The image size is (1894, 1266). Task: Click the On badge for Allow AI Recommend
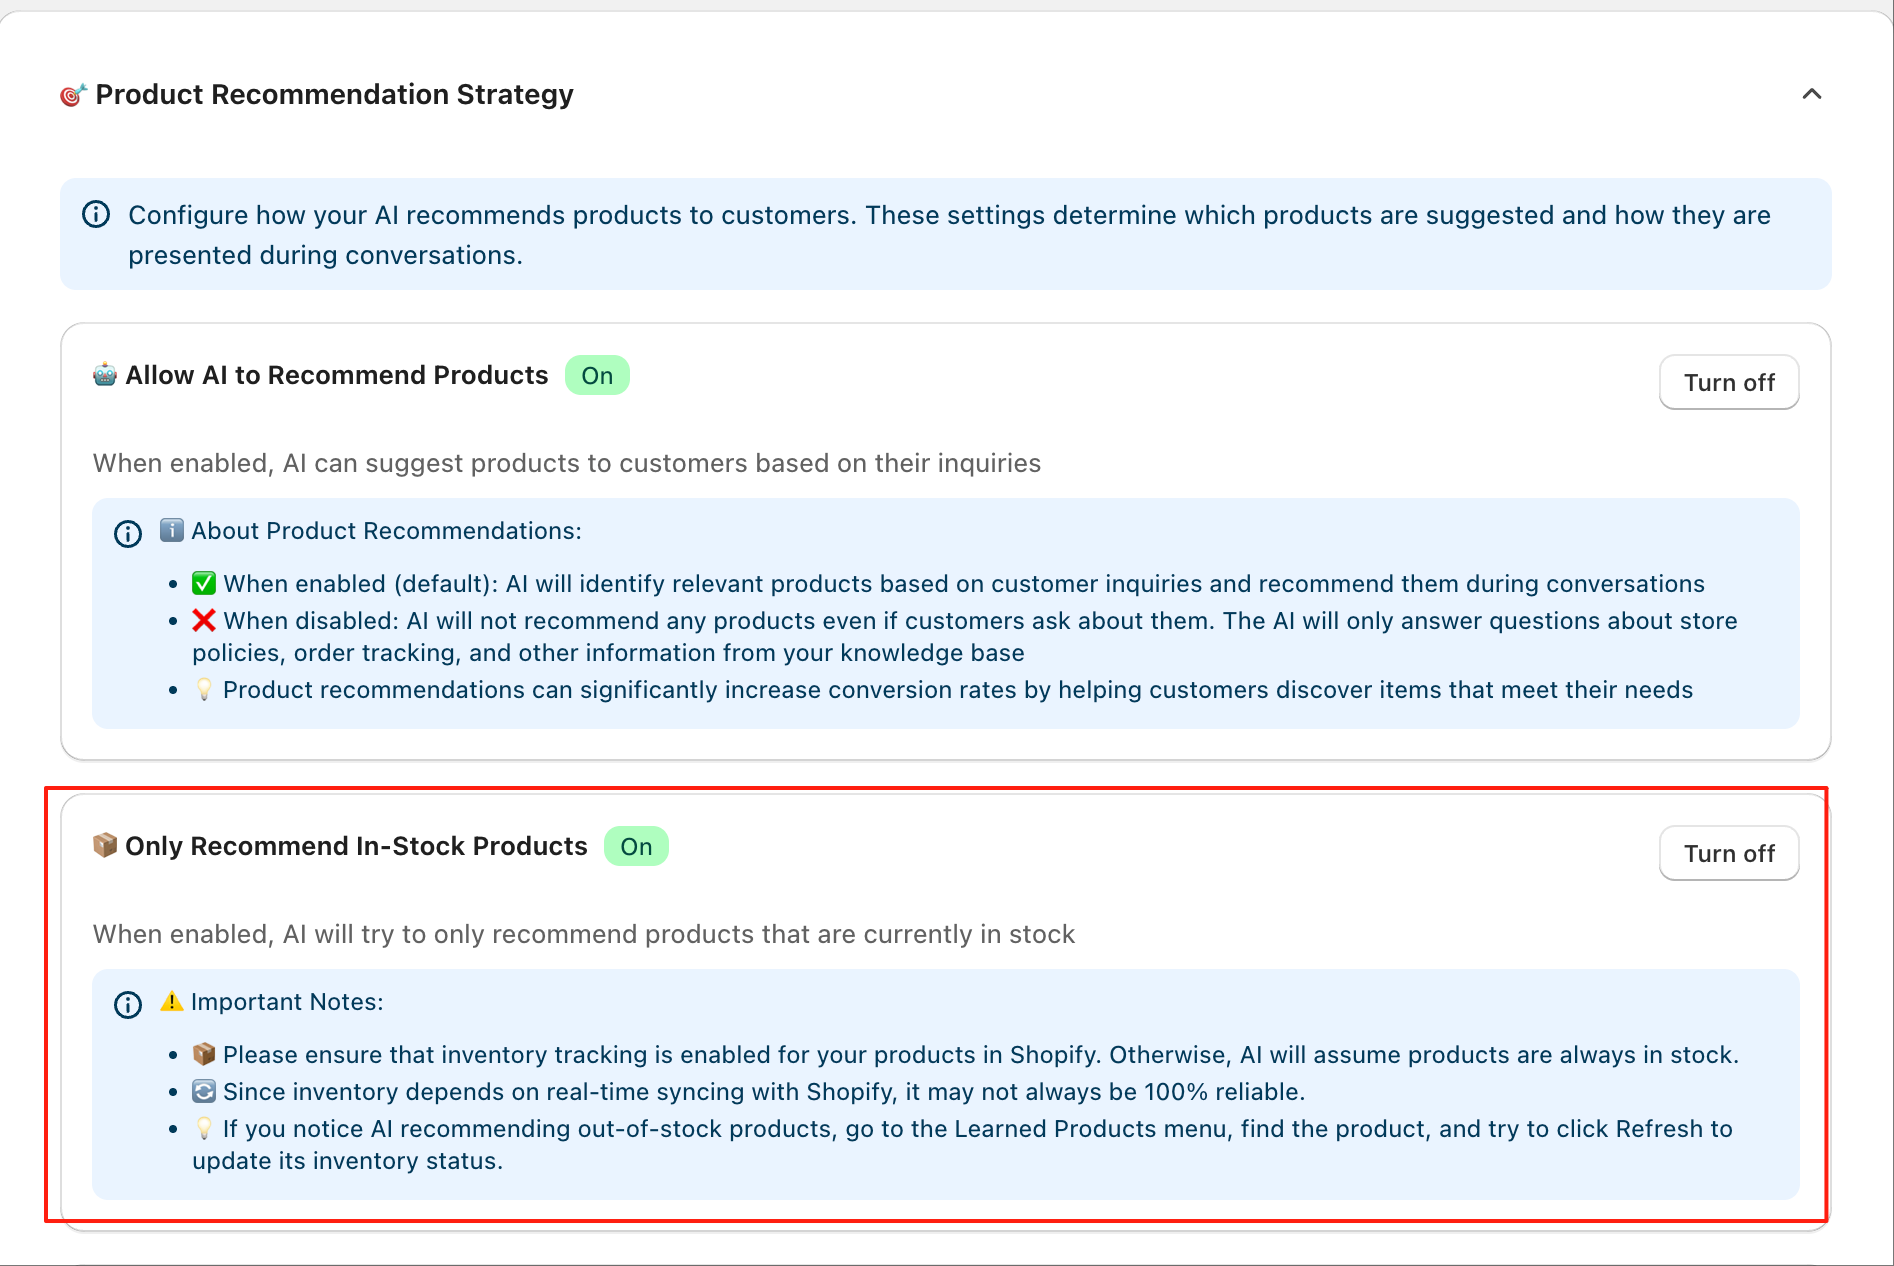point(597,376)
